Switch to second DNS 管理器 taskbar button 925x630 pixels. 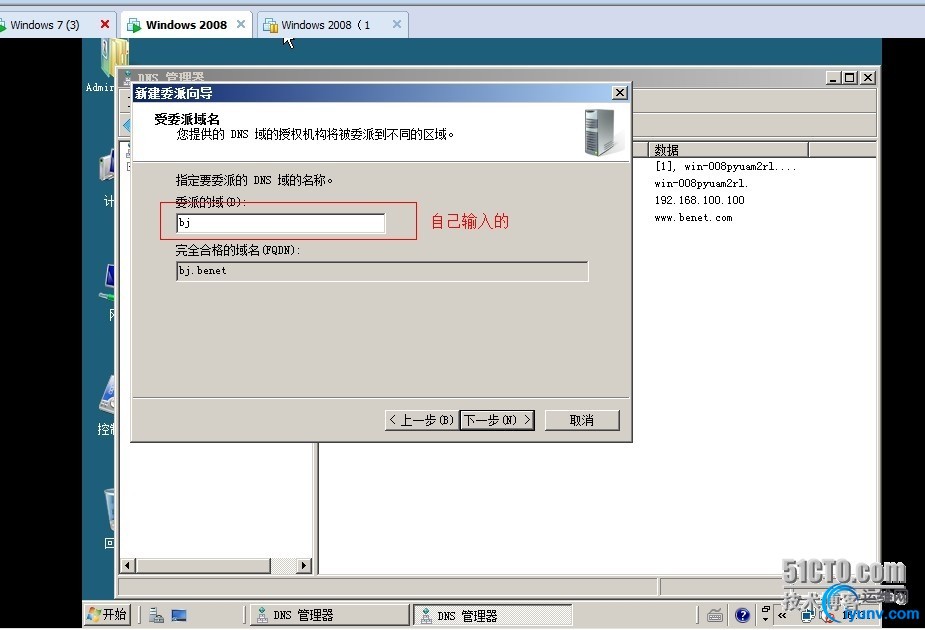[493, 615]
